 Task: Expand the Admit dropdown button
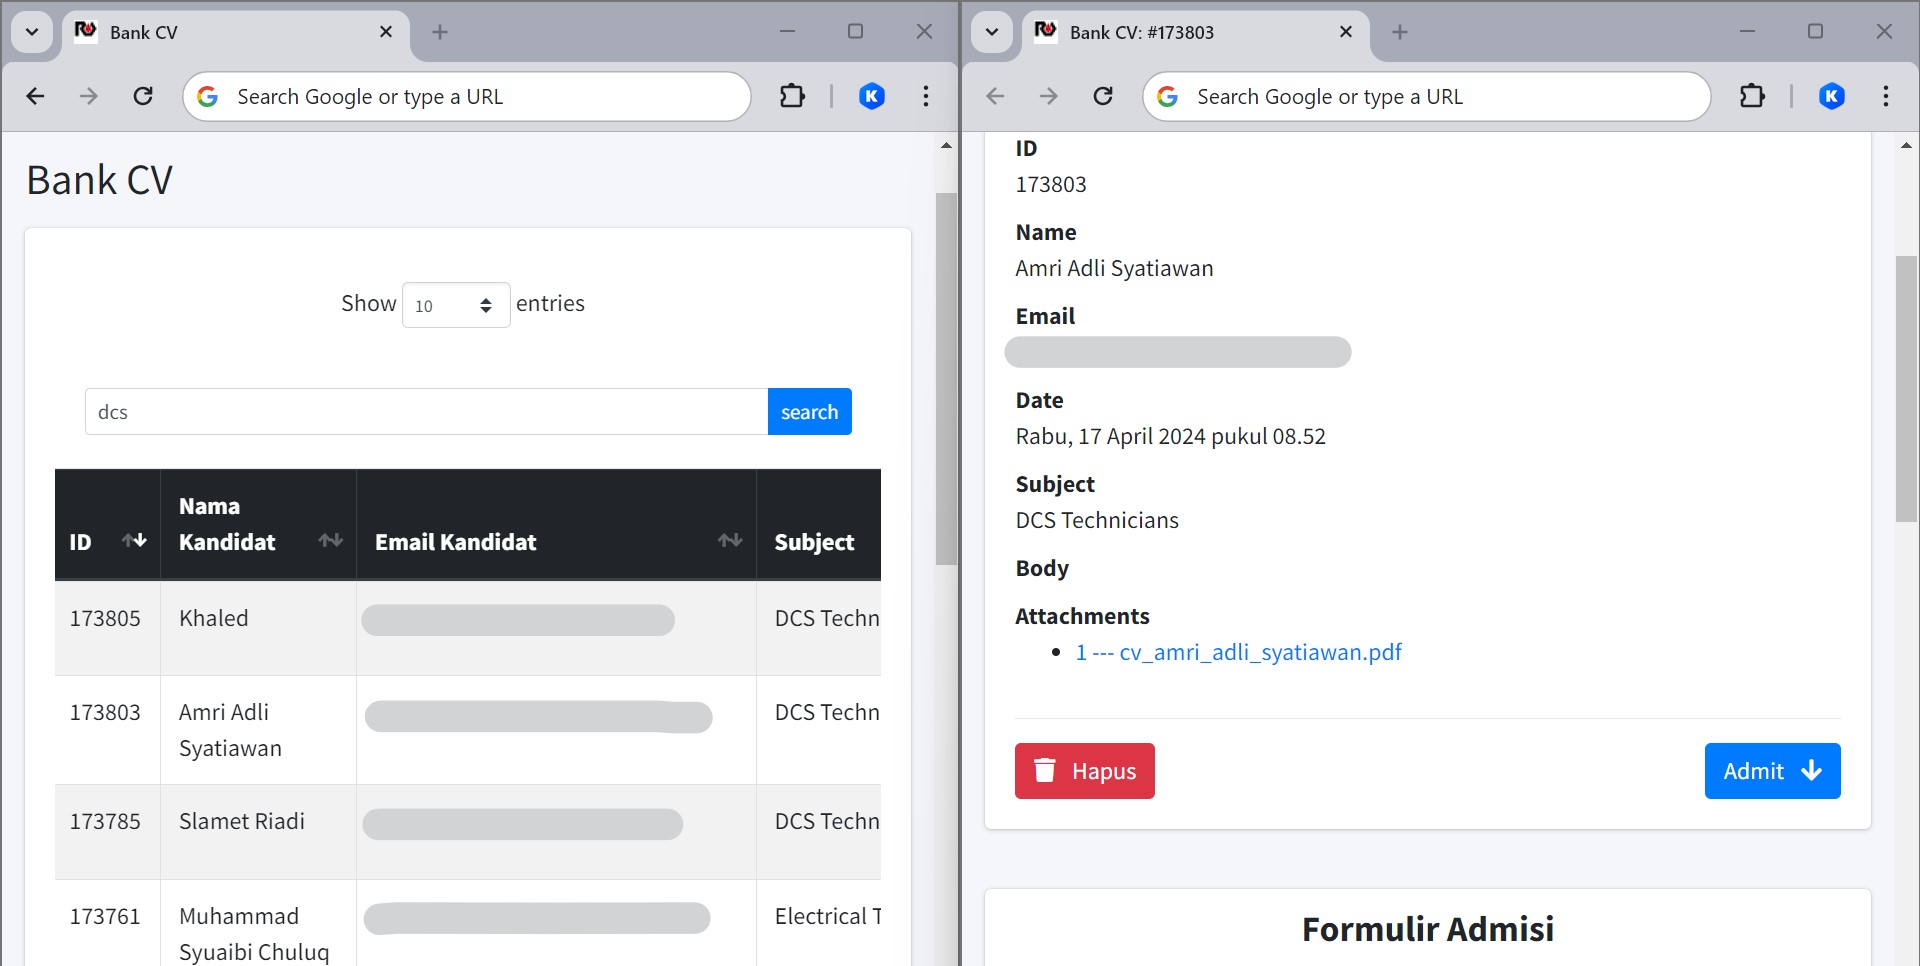[1772, 771]
